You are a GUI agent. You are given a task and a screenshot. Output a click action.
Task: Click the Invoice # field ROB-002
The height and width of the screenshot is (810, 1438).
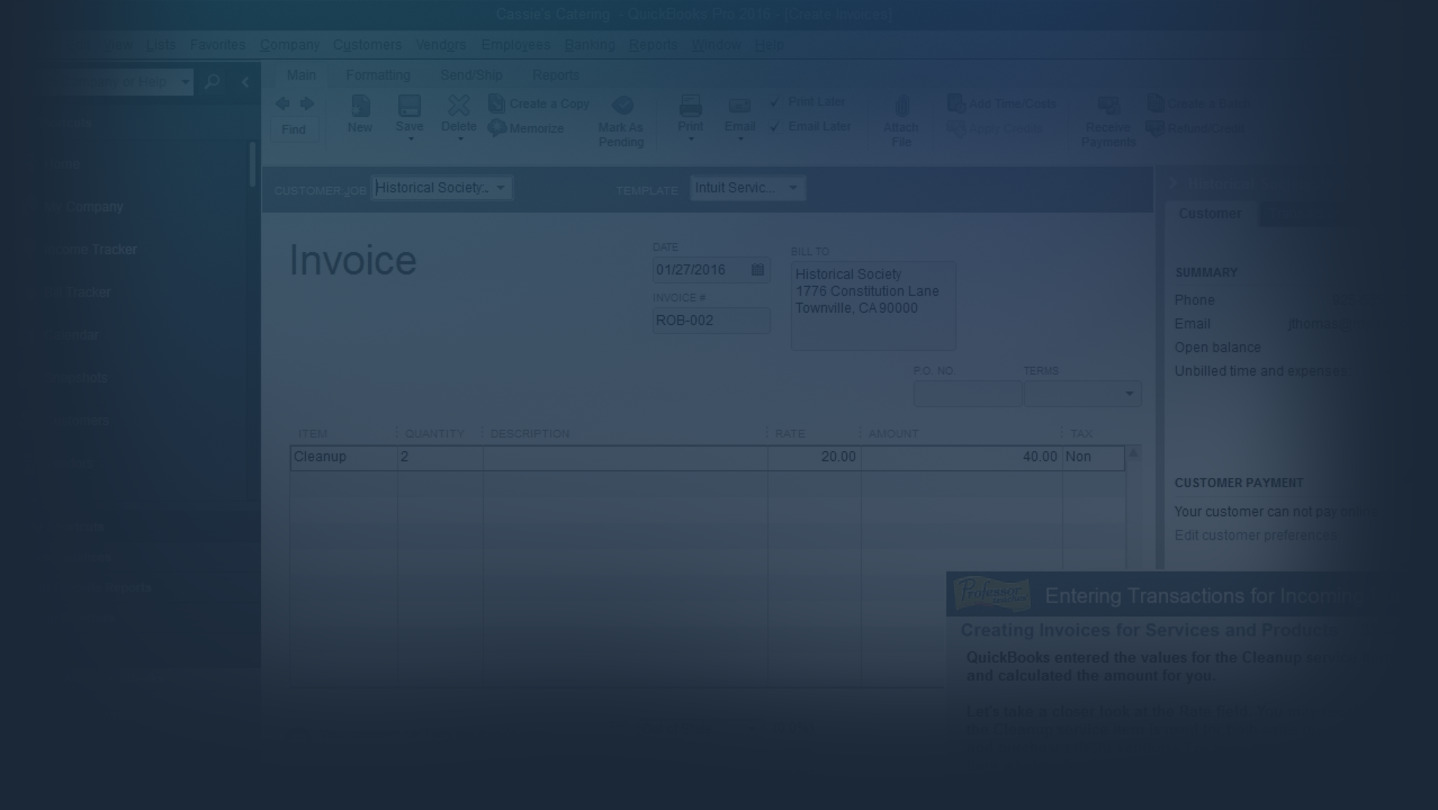pos(711,321)
